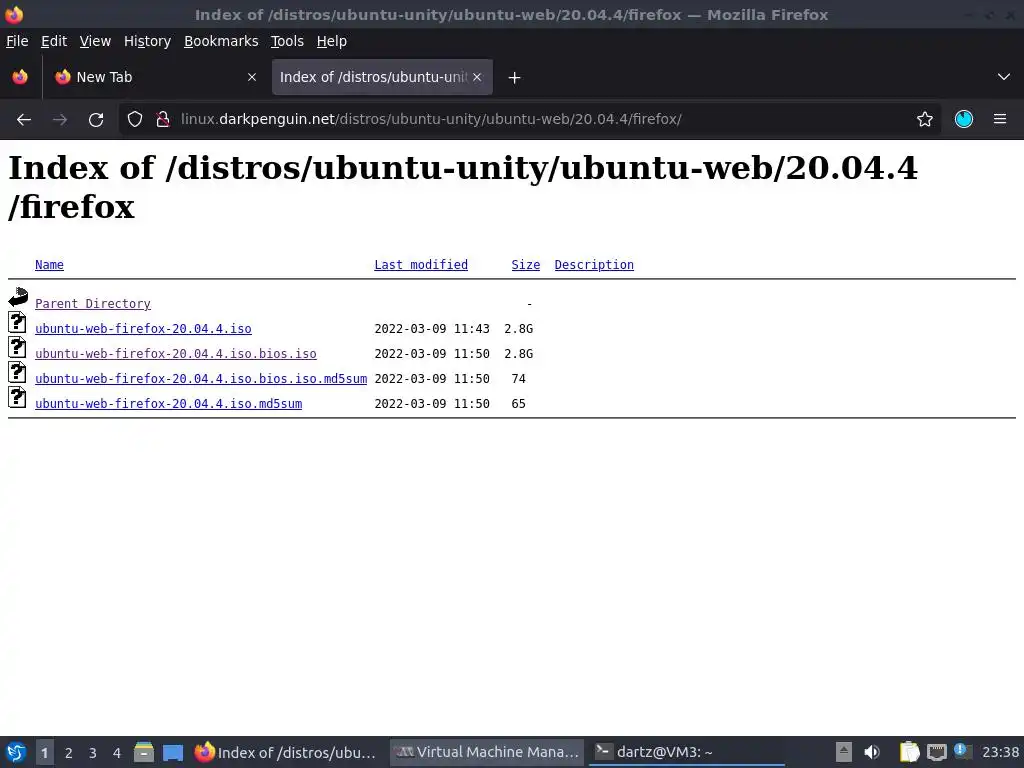Switch to workspace 1

[44, 753]
